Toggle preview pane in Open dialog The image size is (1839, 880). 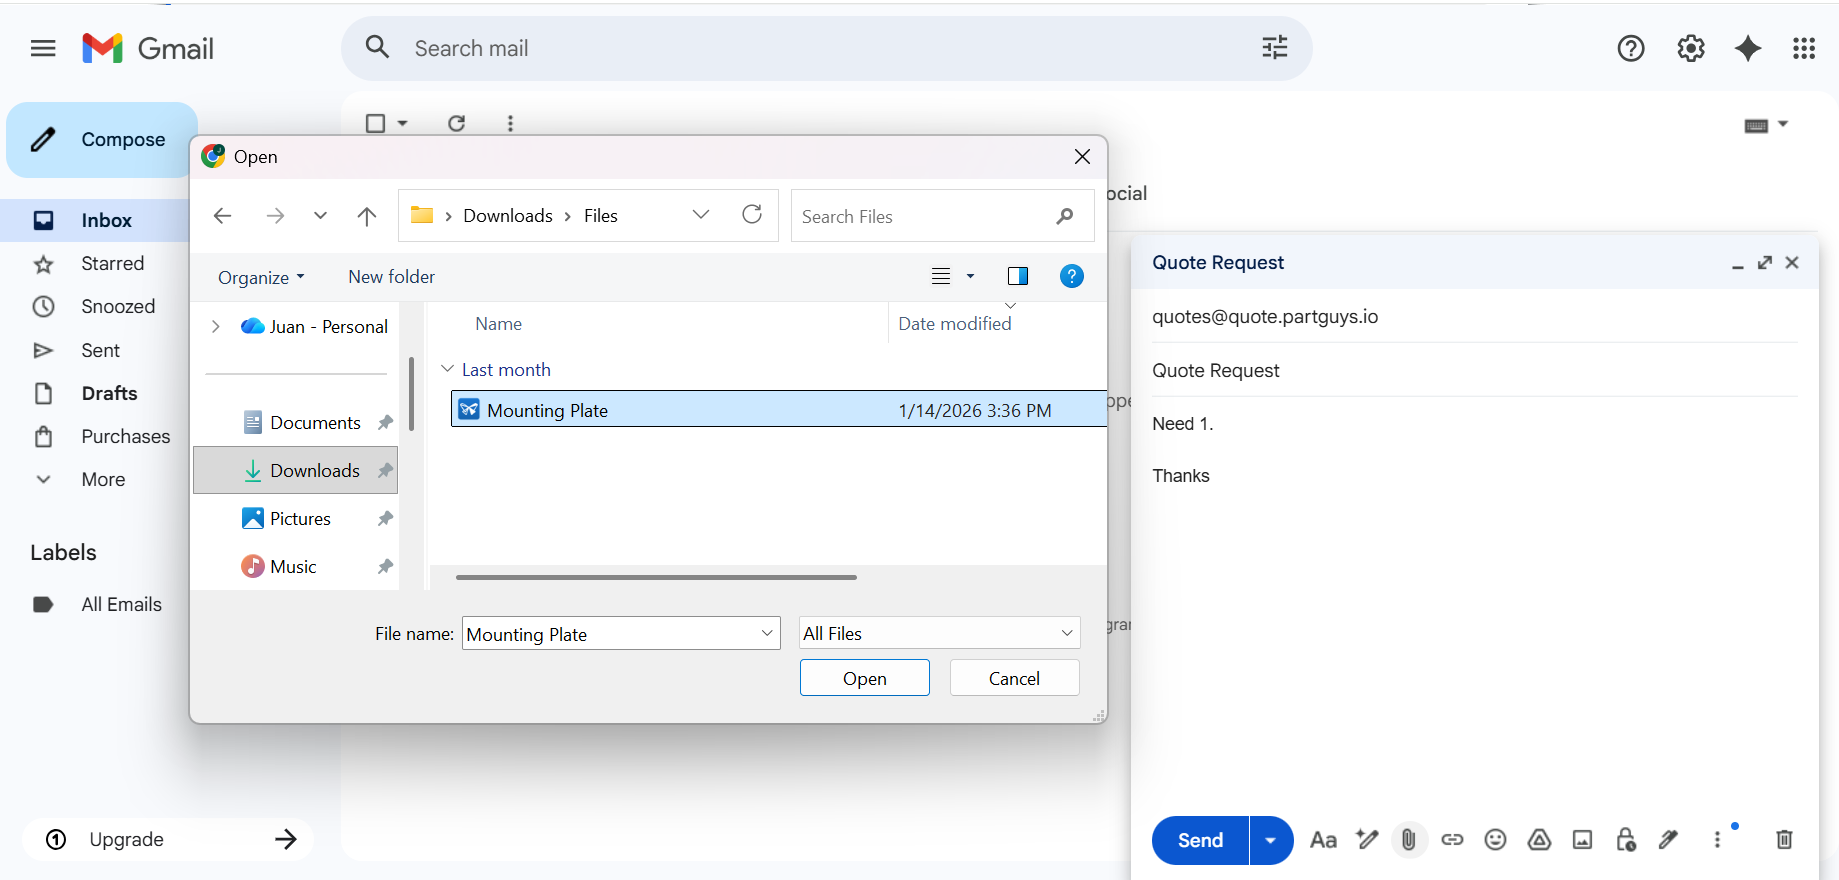tap(1018, 276)
